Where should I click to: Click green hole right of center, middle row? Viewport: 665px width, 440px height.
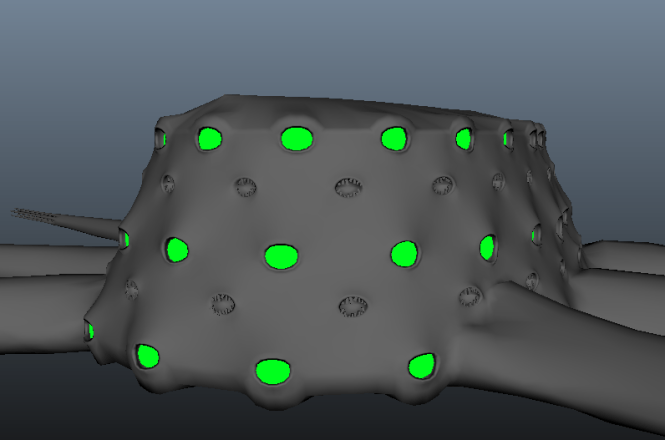(x=404, y=253)
